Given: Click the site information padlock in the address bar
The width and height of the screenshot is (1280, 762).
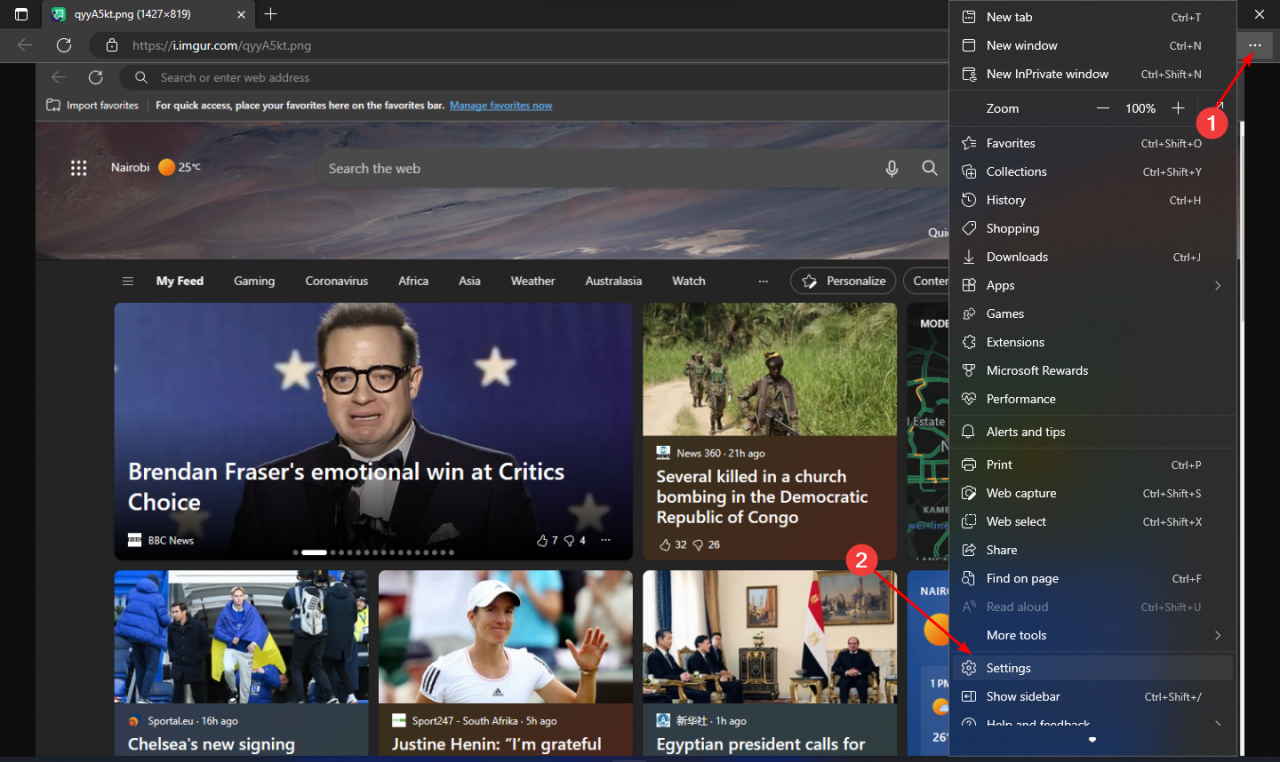Looking at the screenshot, I should [x=110, y=45].
